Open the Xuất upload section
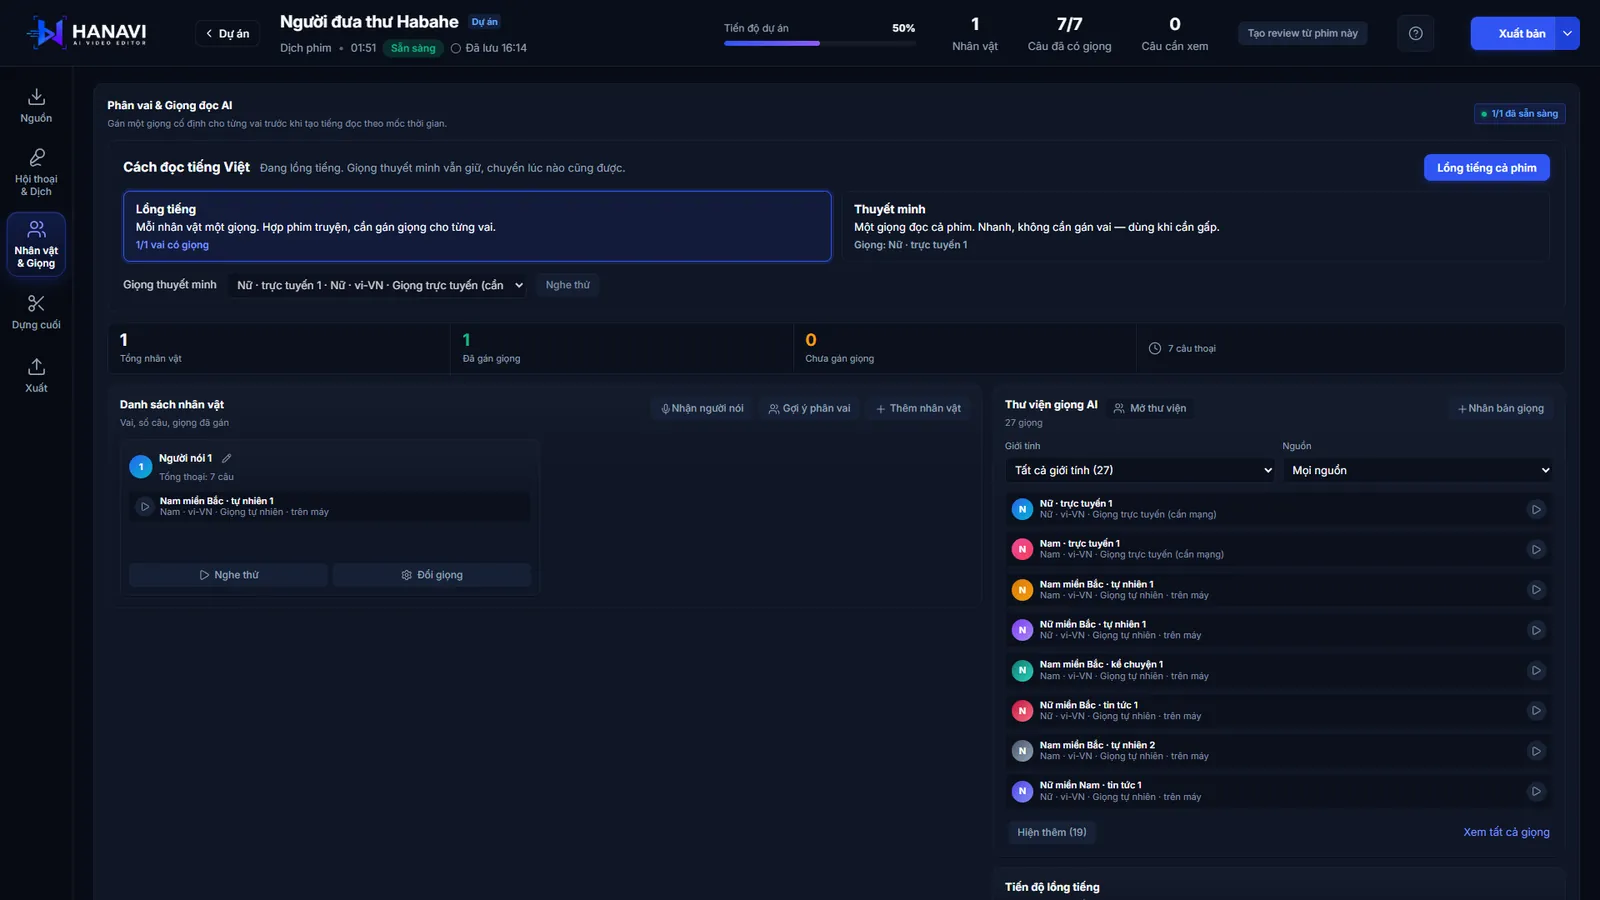Viewport: 1600px width, 900px height. 36,375
